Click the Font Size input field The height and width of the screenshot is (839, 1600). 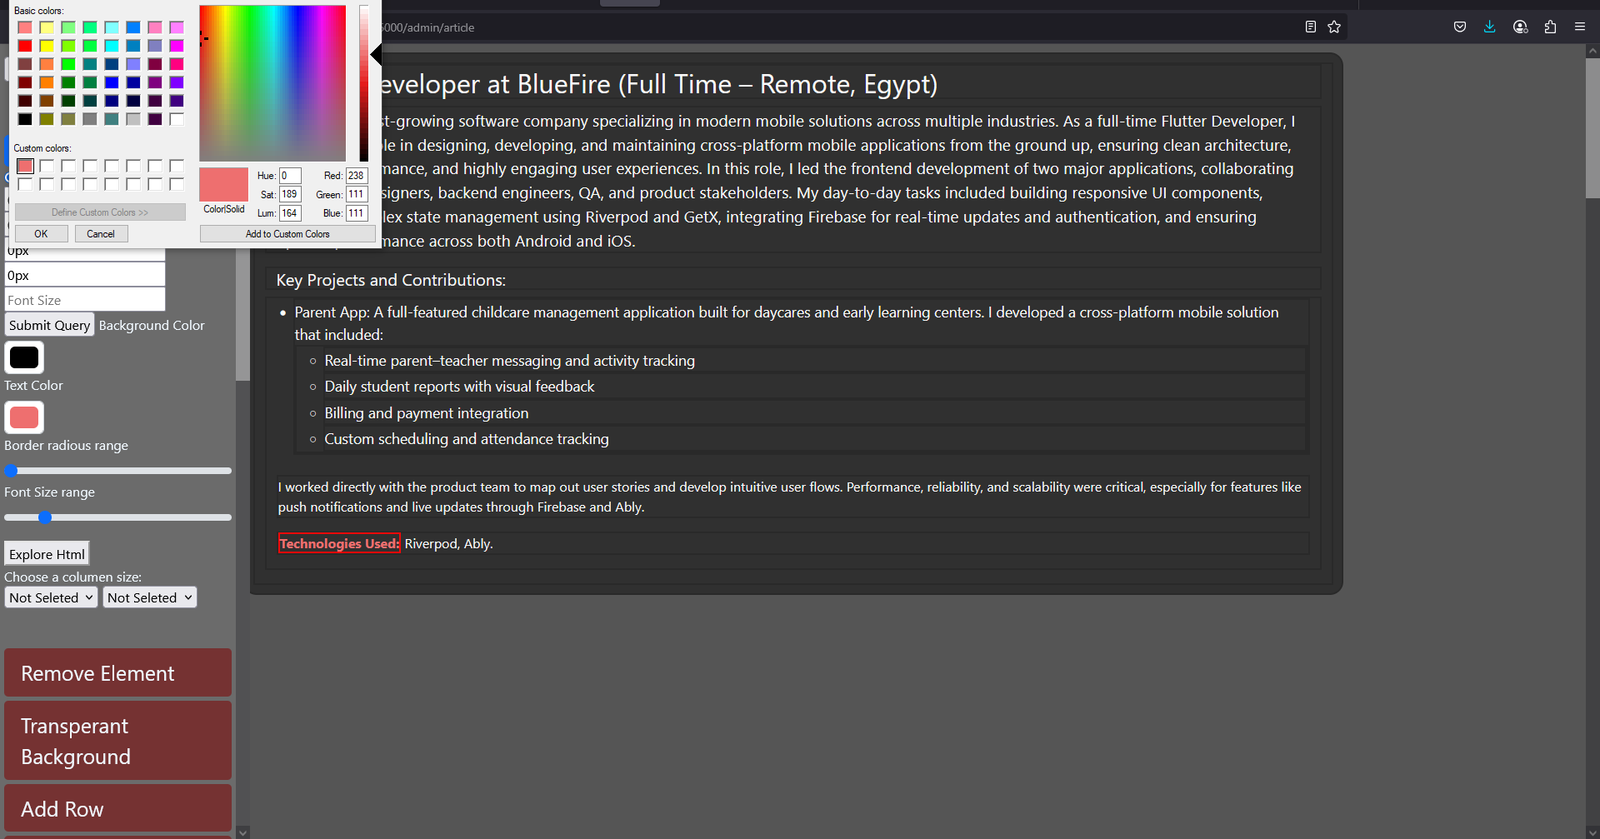coord(85,300)
